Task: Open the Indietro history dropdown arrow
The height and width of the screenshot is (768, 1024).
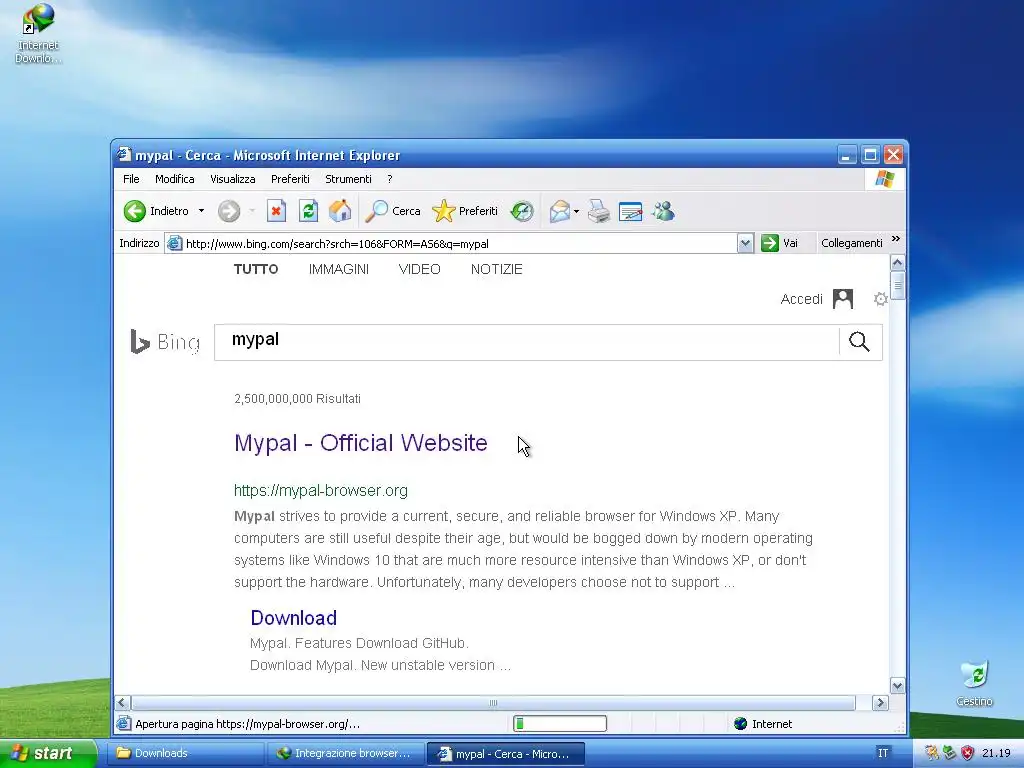Action: pos(201,211)
